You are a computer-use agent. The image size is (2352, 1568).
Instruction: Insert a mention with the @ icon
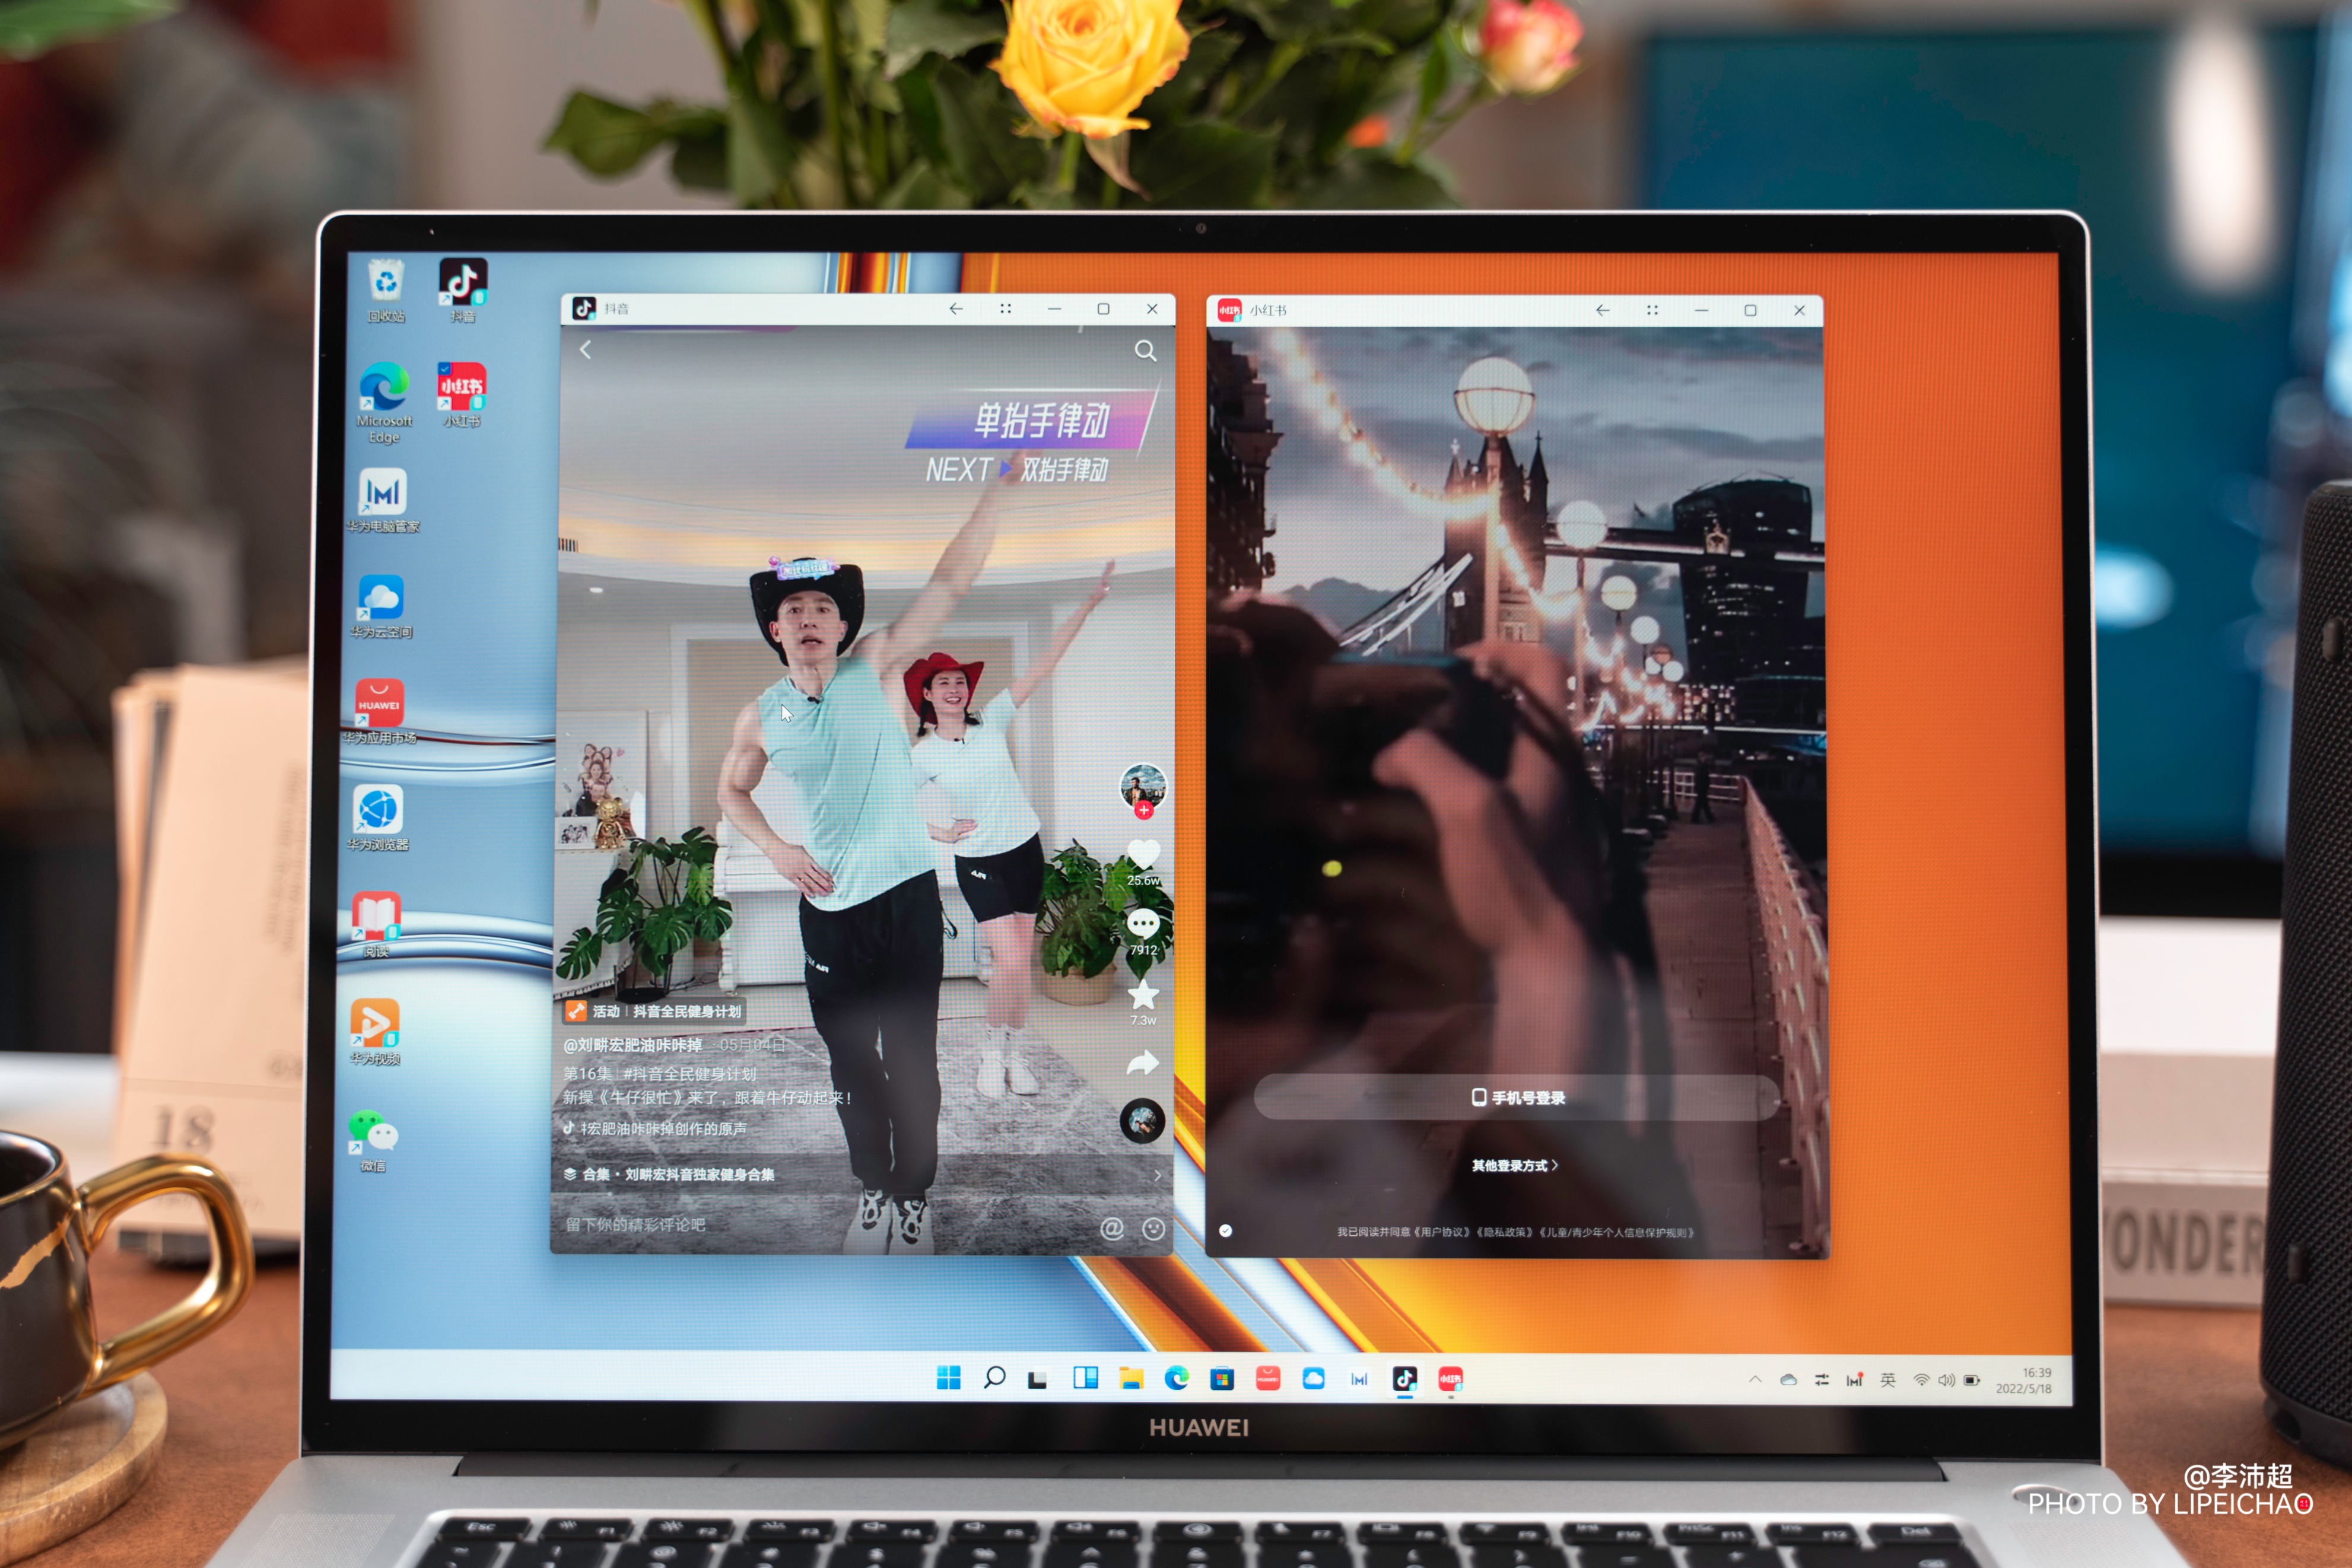tap(1111, 1228)
